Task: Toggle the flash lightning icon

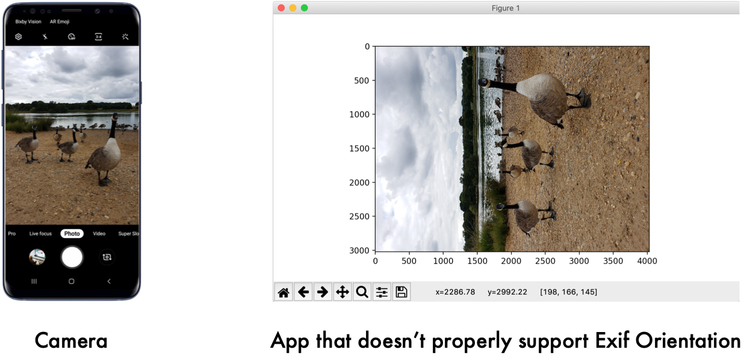Action: [45, 36]
